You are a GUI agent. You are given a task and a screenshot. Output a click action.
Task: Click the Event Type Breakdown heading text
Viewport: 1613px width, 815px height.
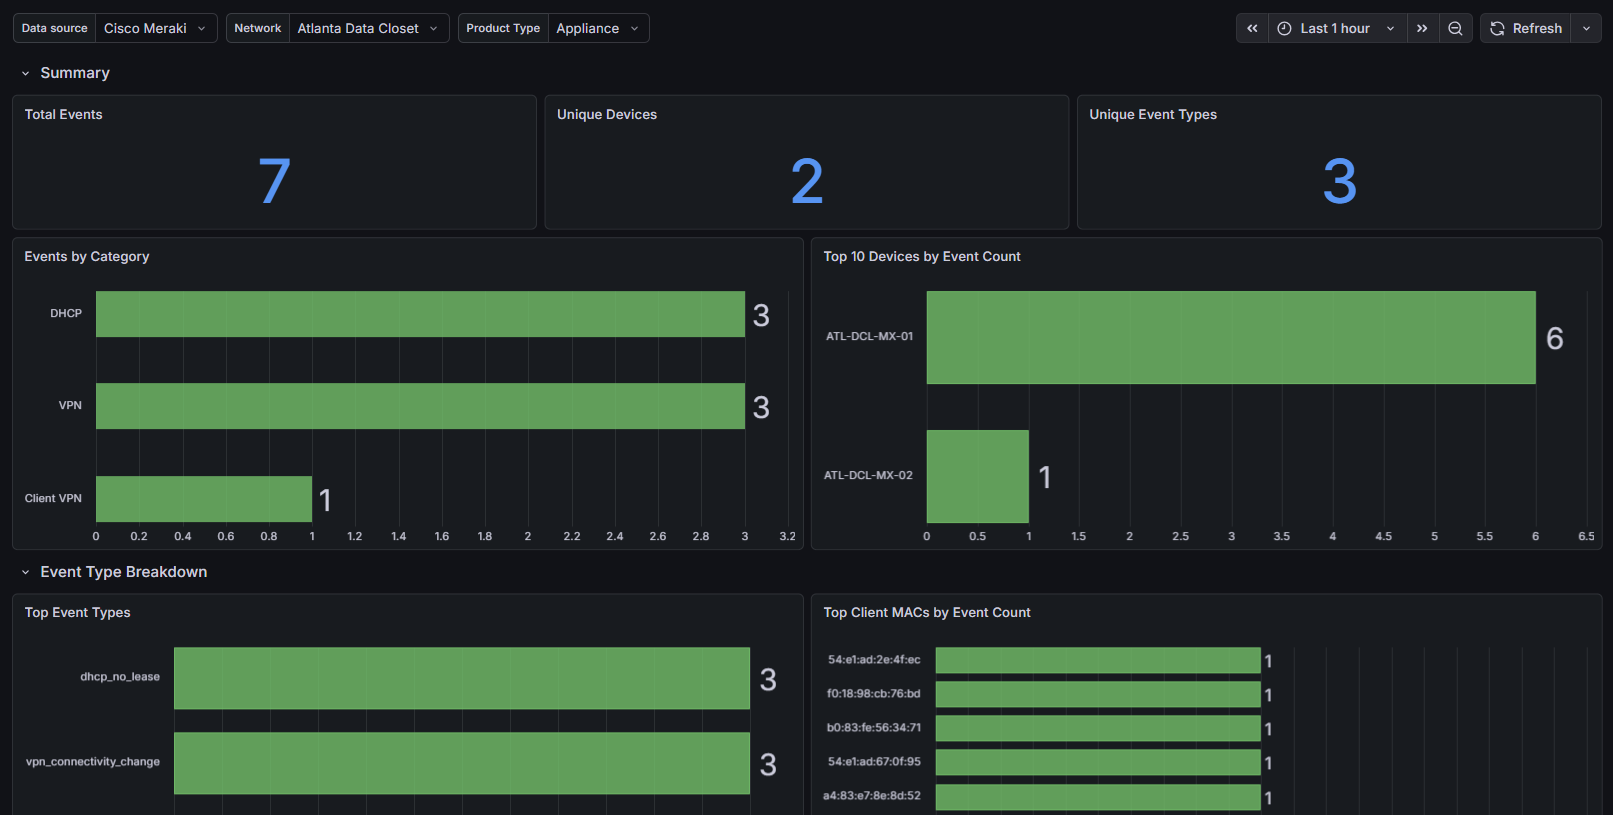124,572
